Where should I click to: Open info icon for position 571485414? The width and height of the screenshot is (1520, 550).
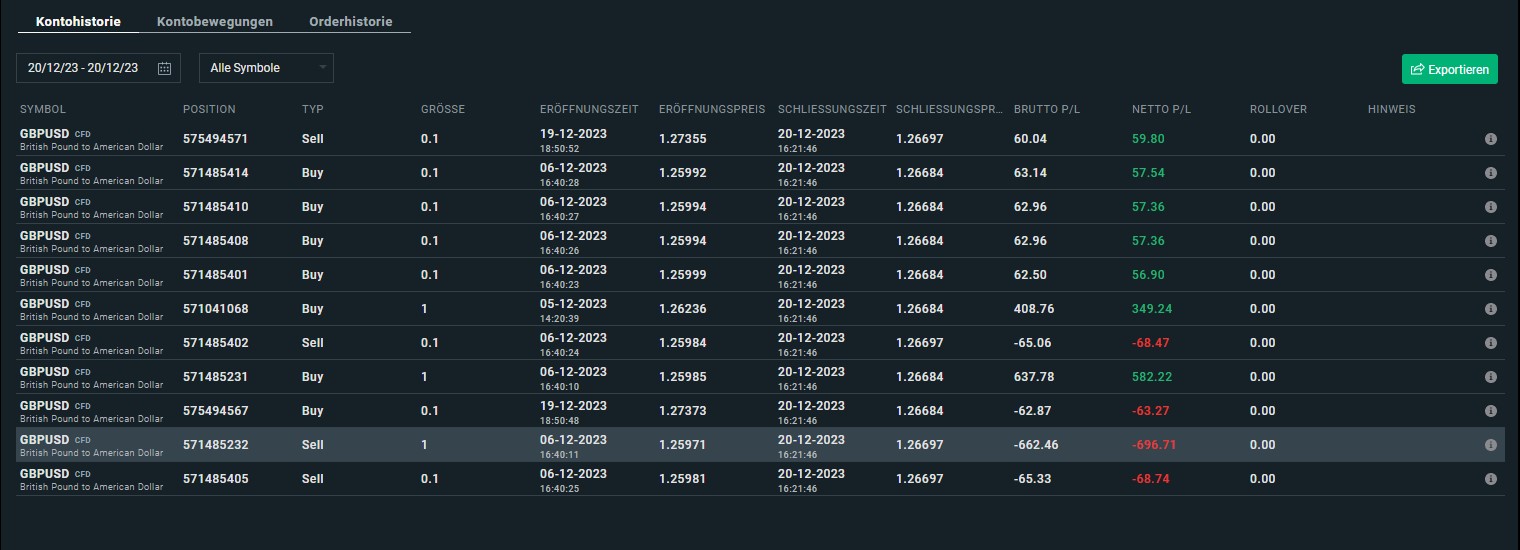(1490, 173)
